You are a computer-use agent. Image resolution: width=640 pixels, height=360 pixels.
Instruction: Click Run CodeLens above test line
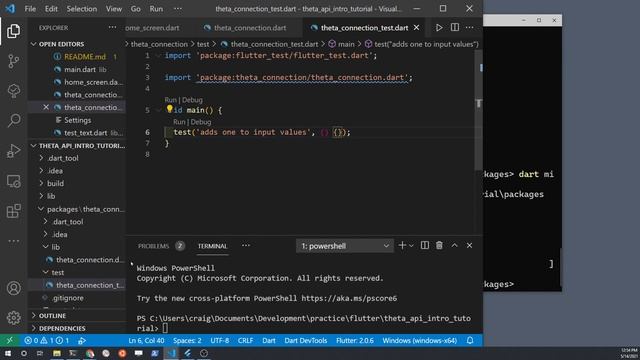pos(179,122)
